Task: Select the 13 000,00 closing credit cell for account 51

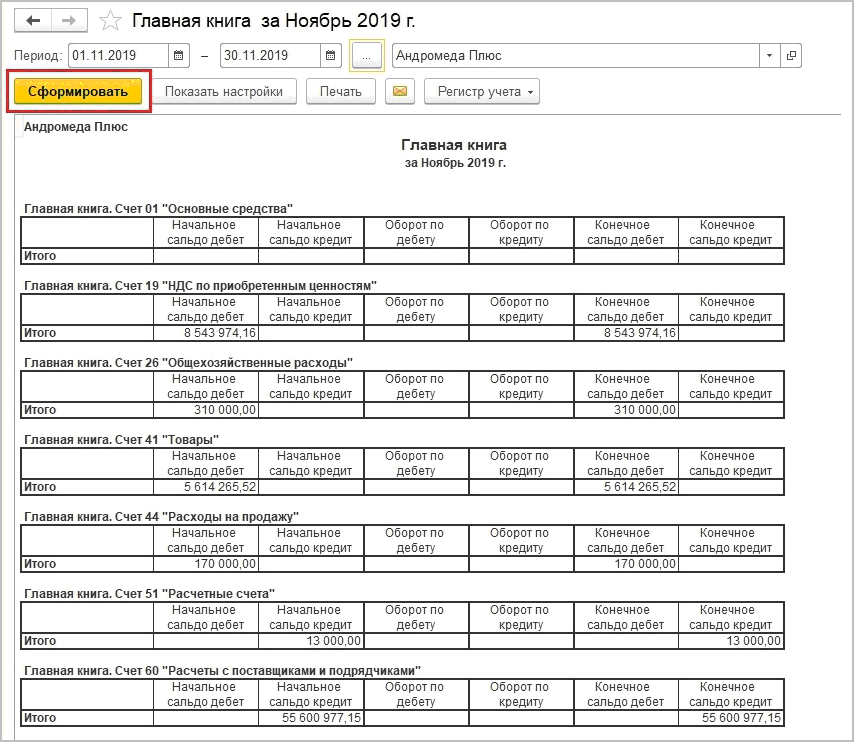Action: coord(731,641)
